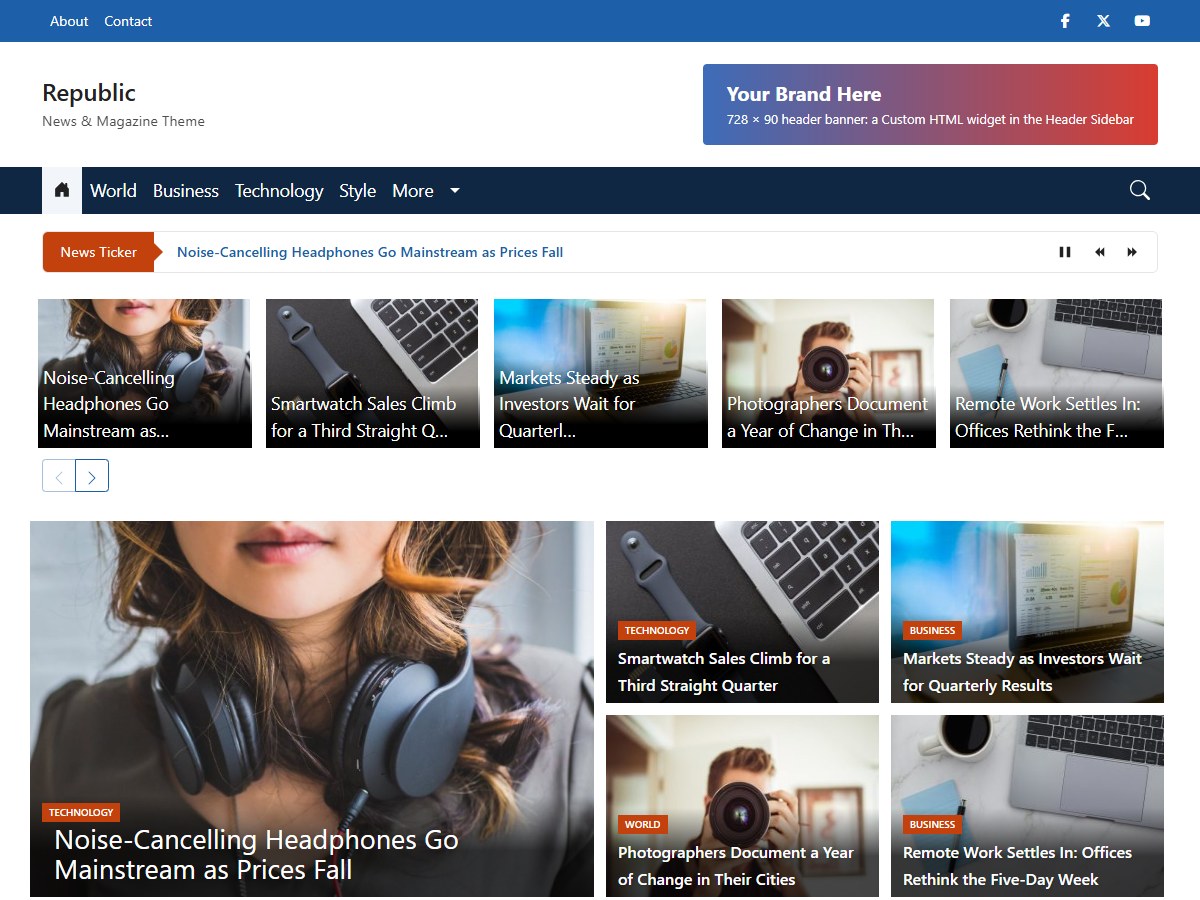
Task: Follow the About link in top bar
Action: click(69, 21)
